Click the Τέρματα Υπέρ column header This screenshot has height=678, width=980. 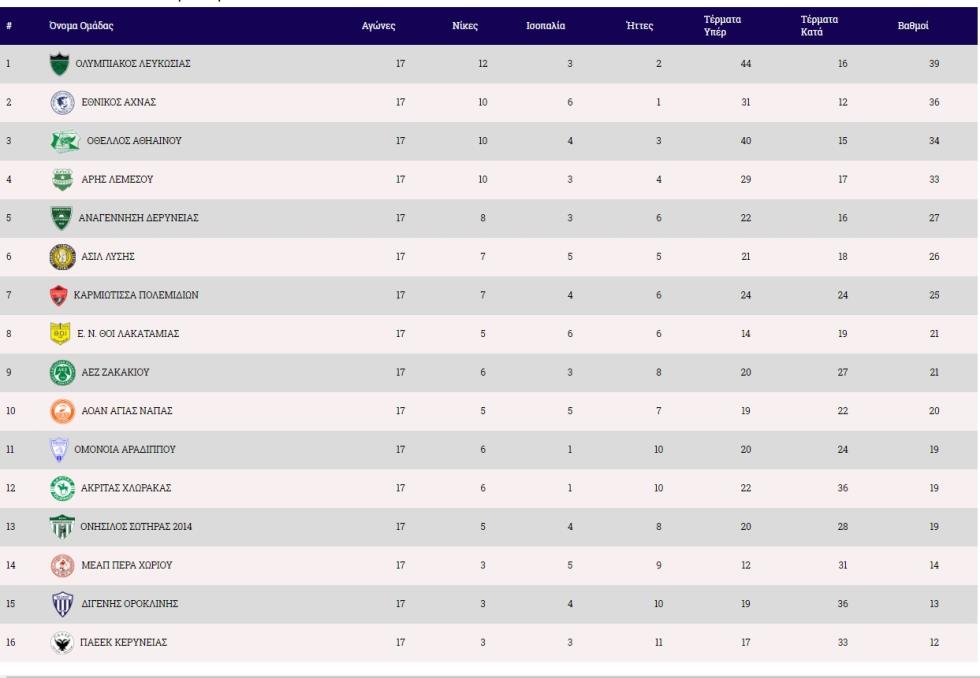coord(722,26)
